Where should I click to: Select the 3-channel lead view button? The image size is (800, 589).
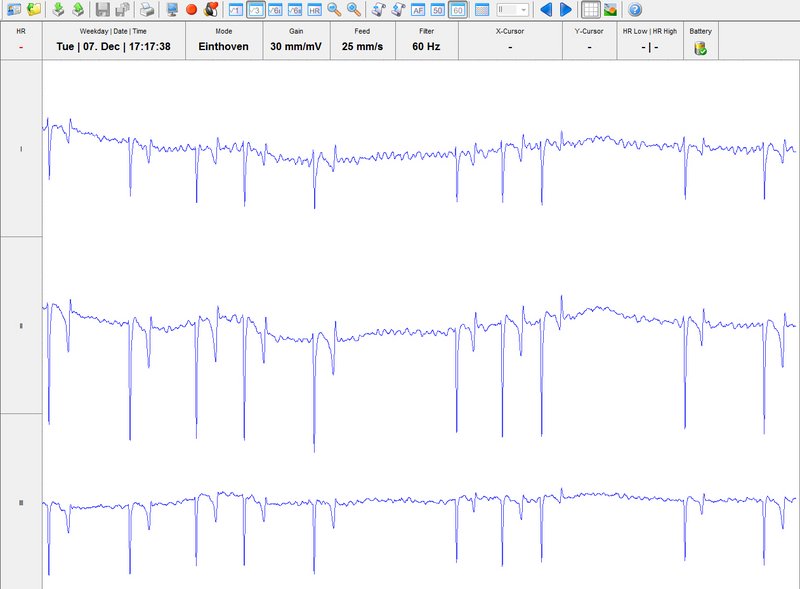pos(255,10)
